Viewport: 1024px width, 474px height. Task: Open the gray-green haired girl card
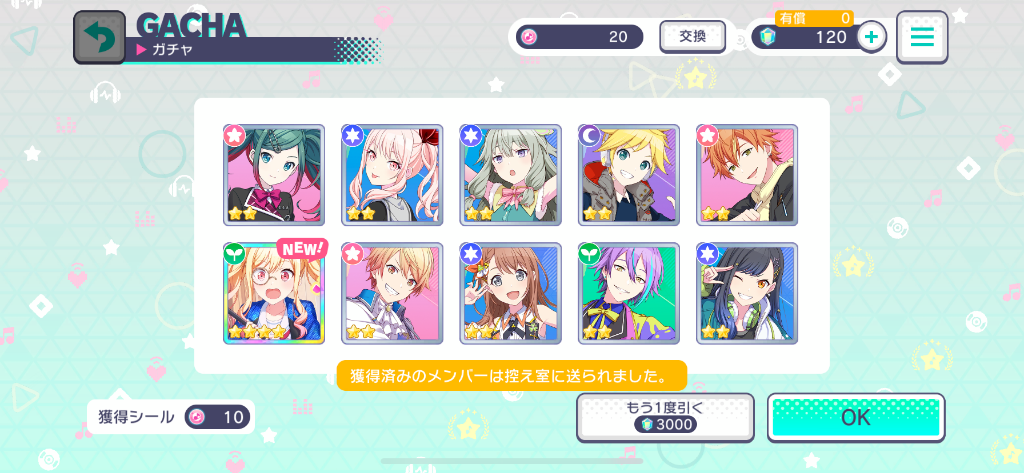coord(510,175)
